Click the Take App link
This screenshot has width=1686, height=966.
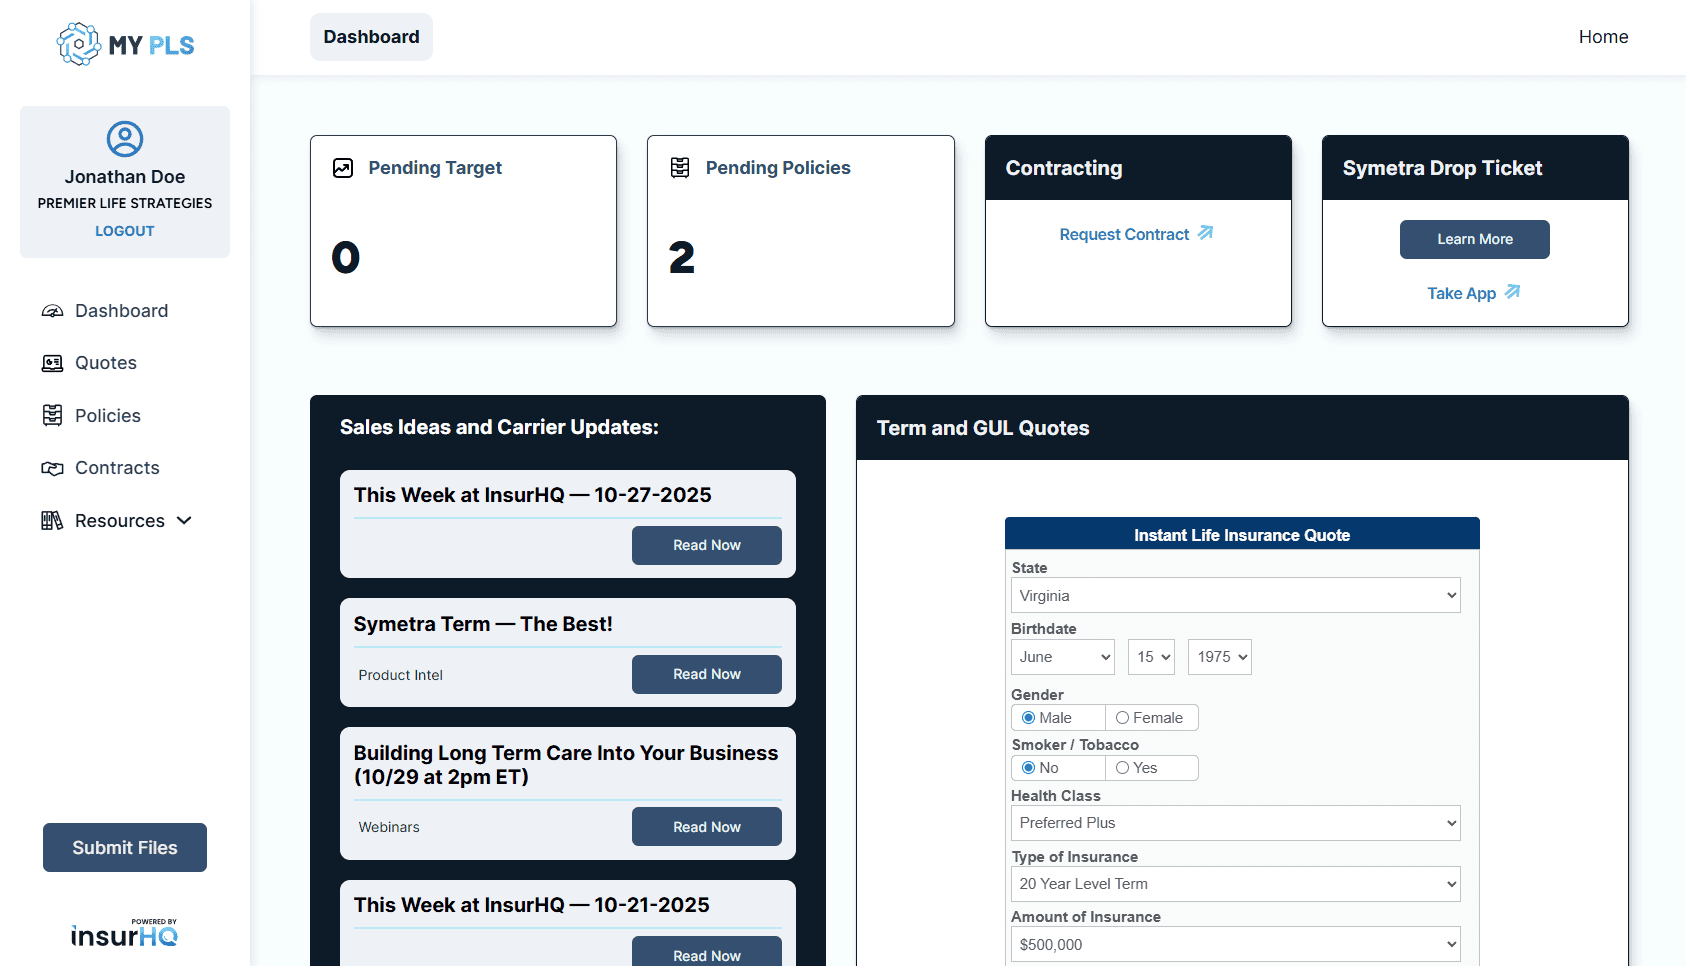click(x=1461, y=293)
